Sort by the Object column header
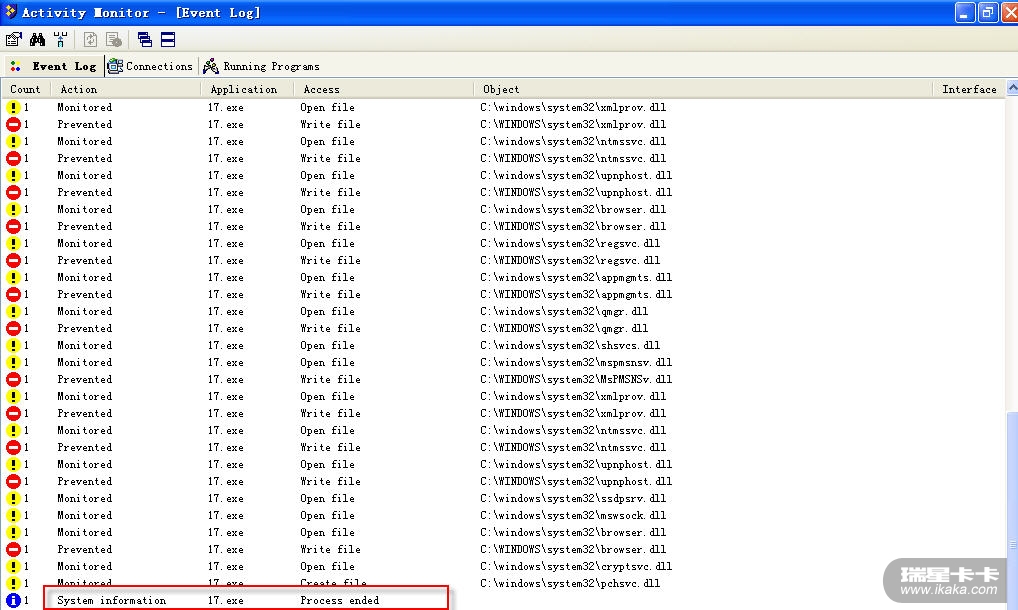 coord(703,90)
